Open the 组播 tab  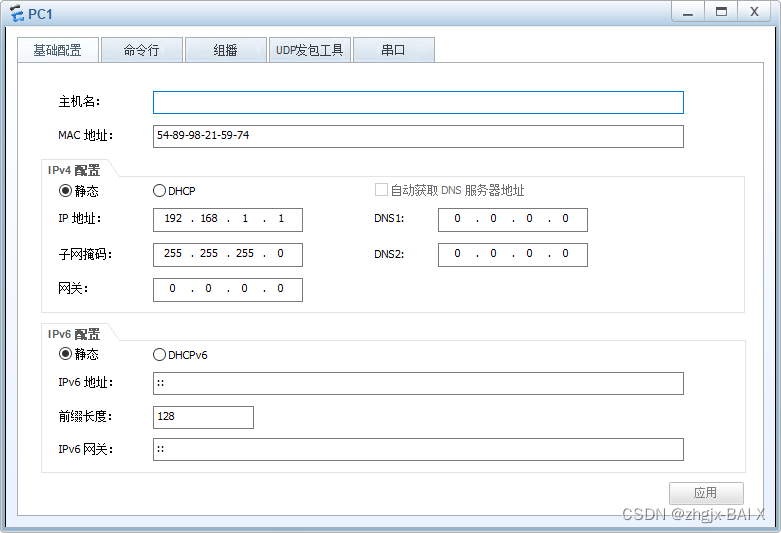coord(226,50)
